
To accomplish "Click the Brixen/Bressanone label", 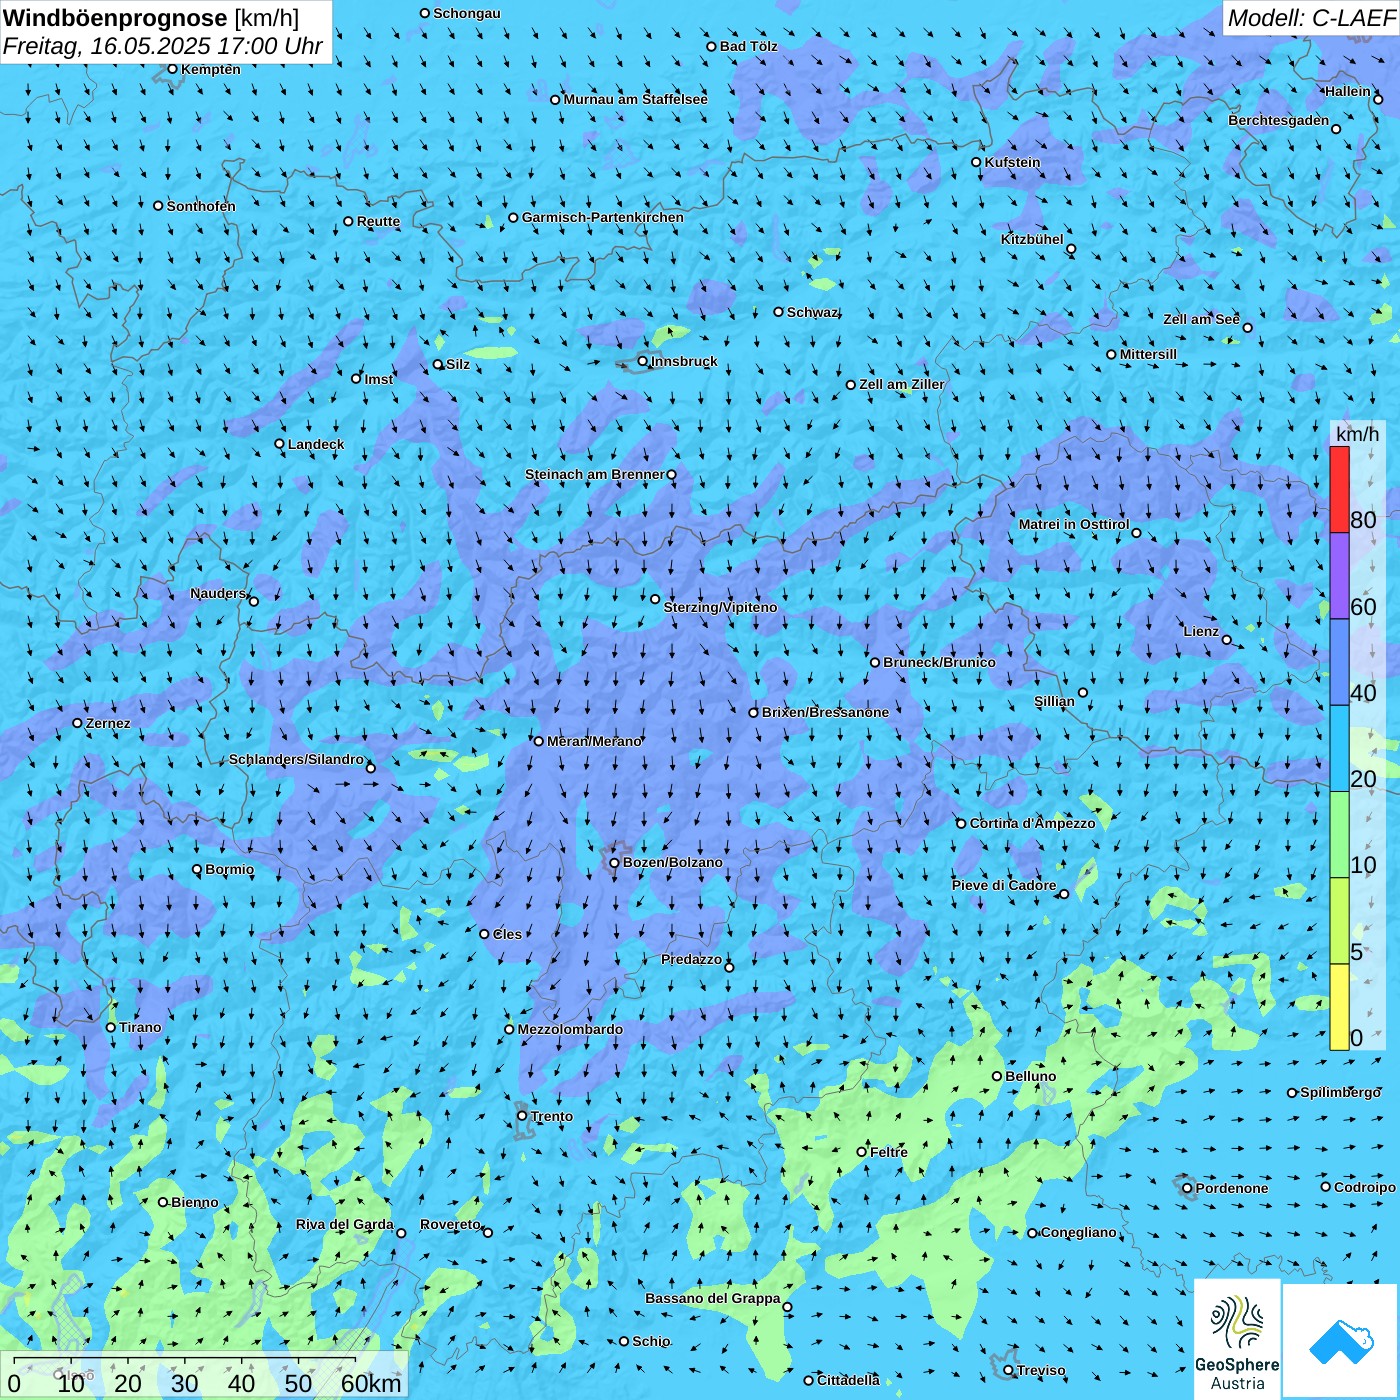I will point(825,712).
